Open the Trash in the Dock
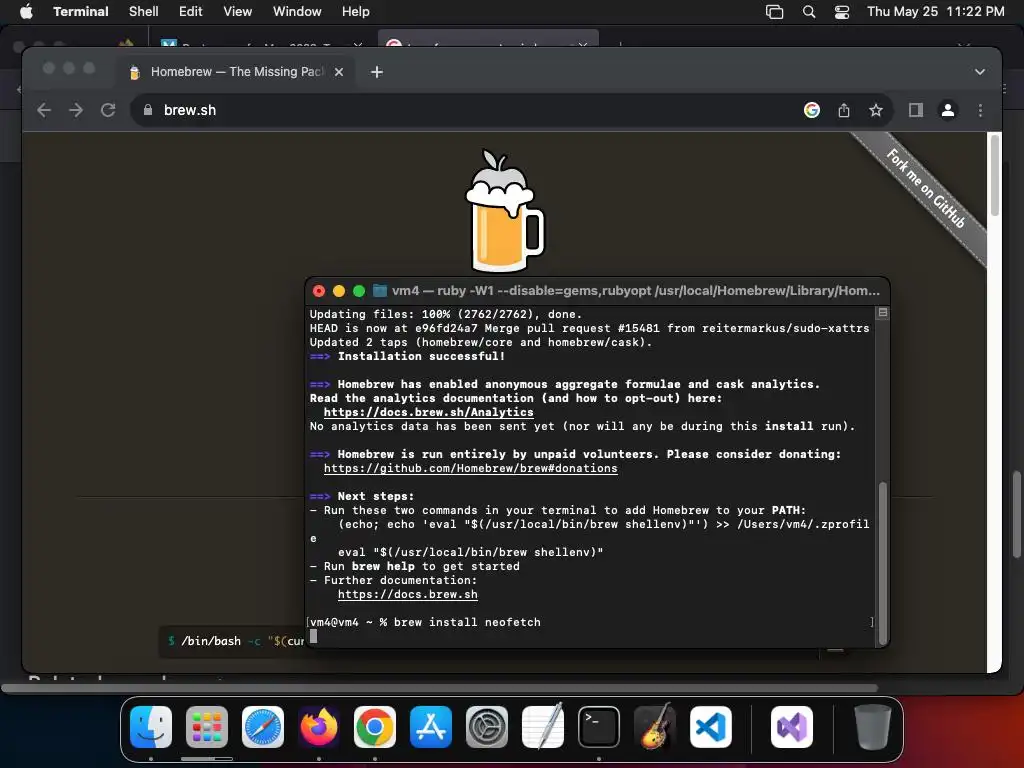 pyautogui.click(x=872, y=727)
